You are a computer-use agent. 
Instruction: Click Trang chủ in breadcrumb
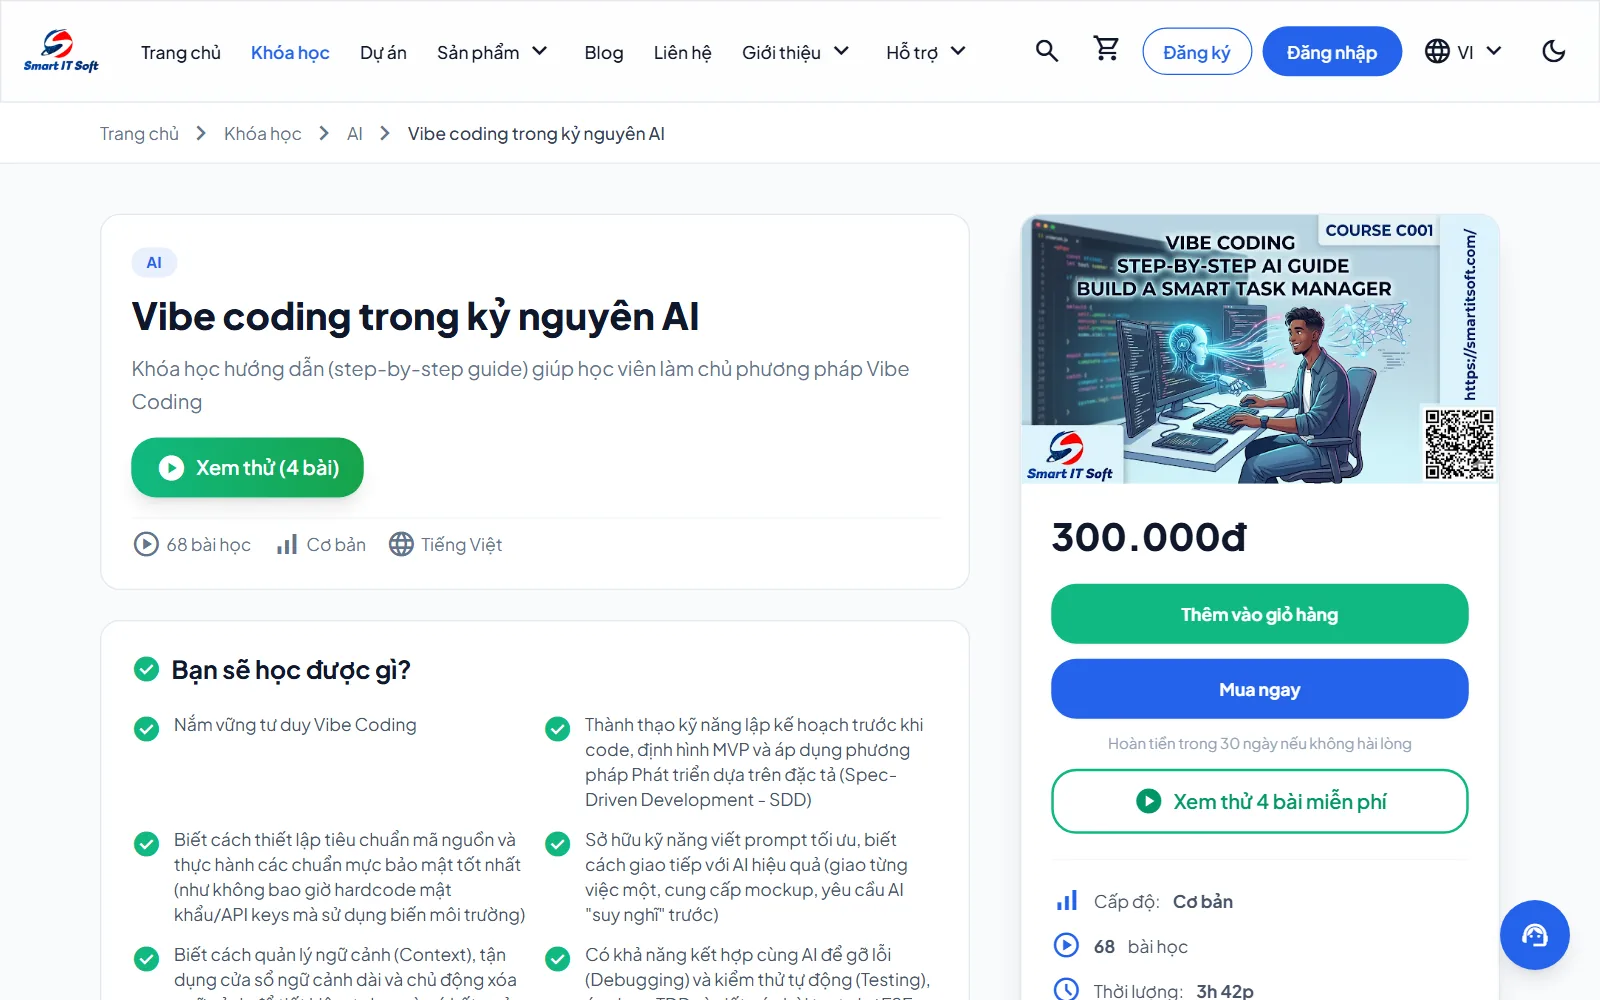click(x=139, y=134)
